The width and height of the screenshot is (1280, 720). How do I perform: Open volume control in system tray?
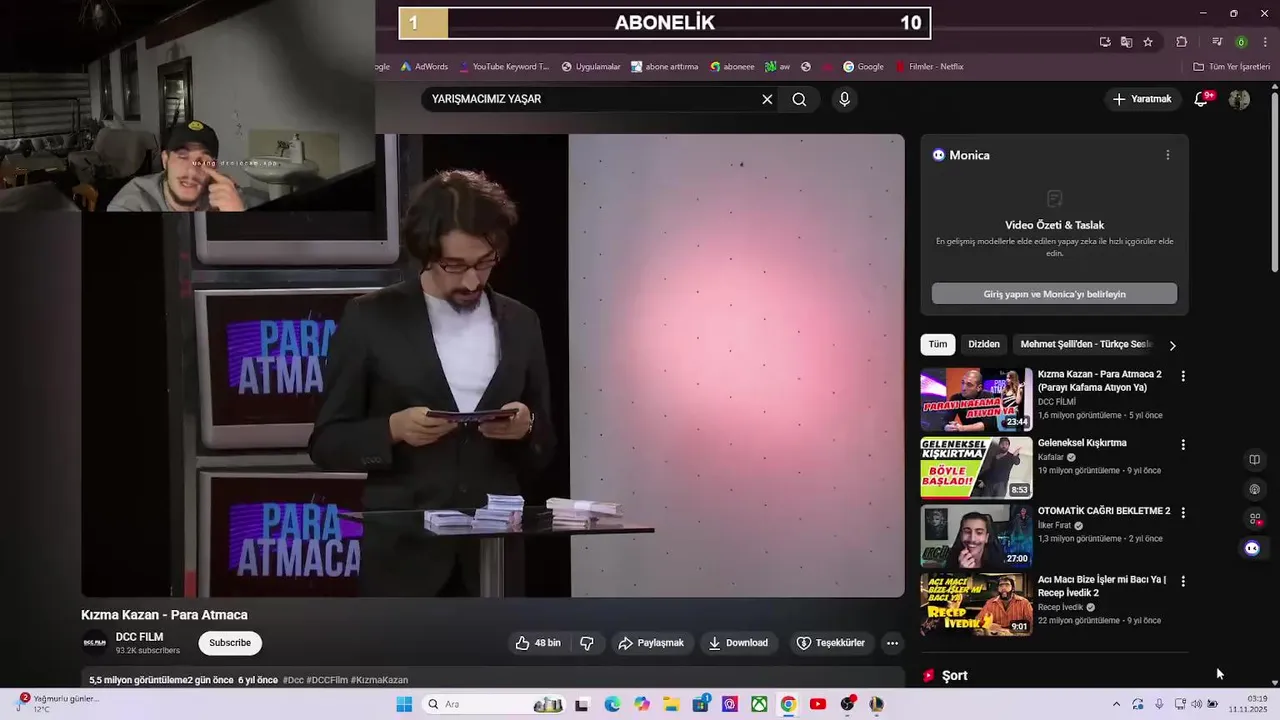[x=1196, y=704]
